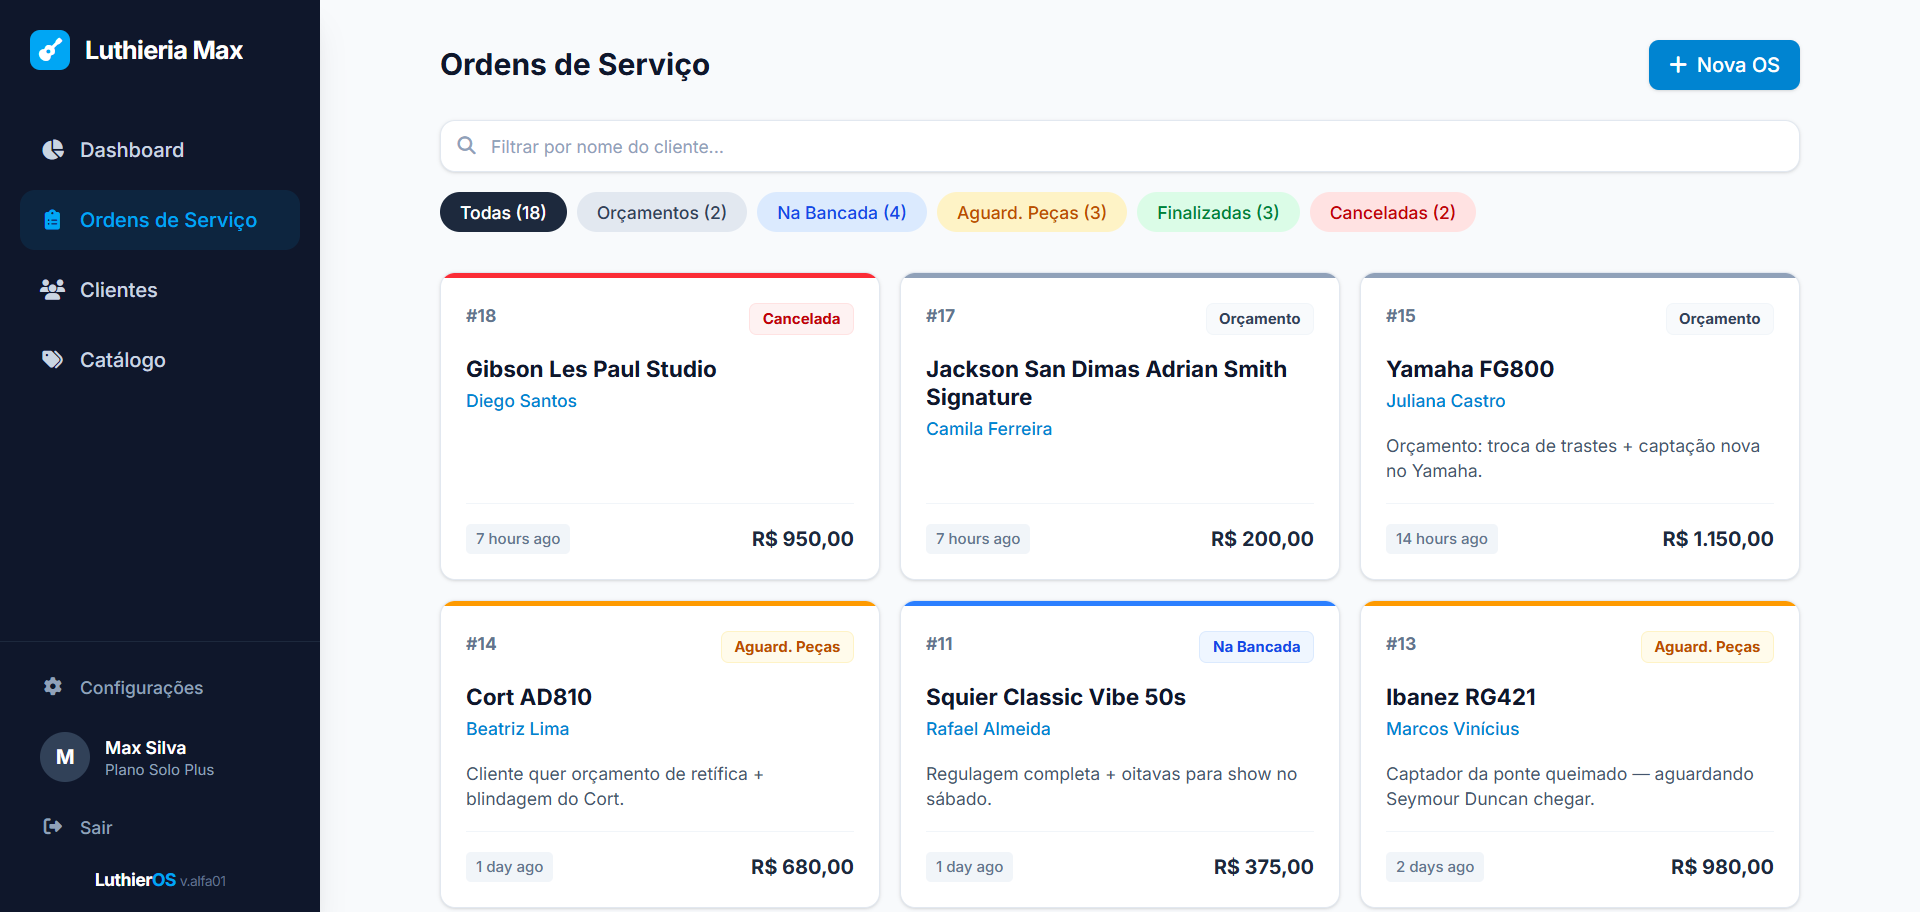1920x912 pixels.
Task: Open the Squier Classic Vibe 50s order
Action: tap(1056, 697)
